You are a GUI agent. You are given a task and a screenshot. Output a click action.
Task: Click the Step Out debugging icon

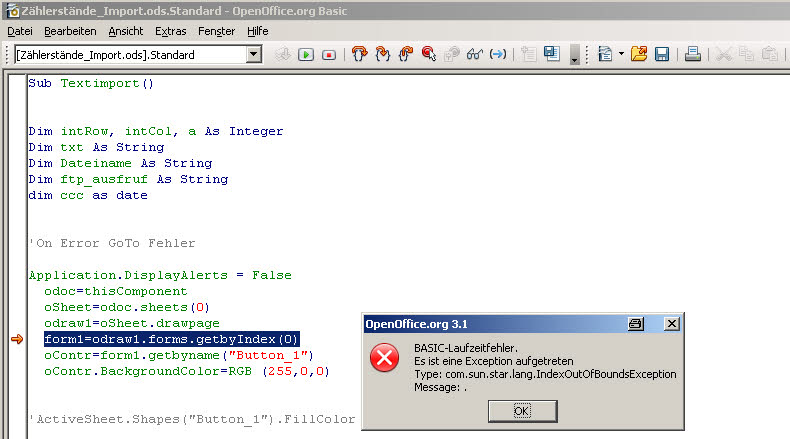pyautogui.click(x=406, y=54)
